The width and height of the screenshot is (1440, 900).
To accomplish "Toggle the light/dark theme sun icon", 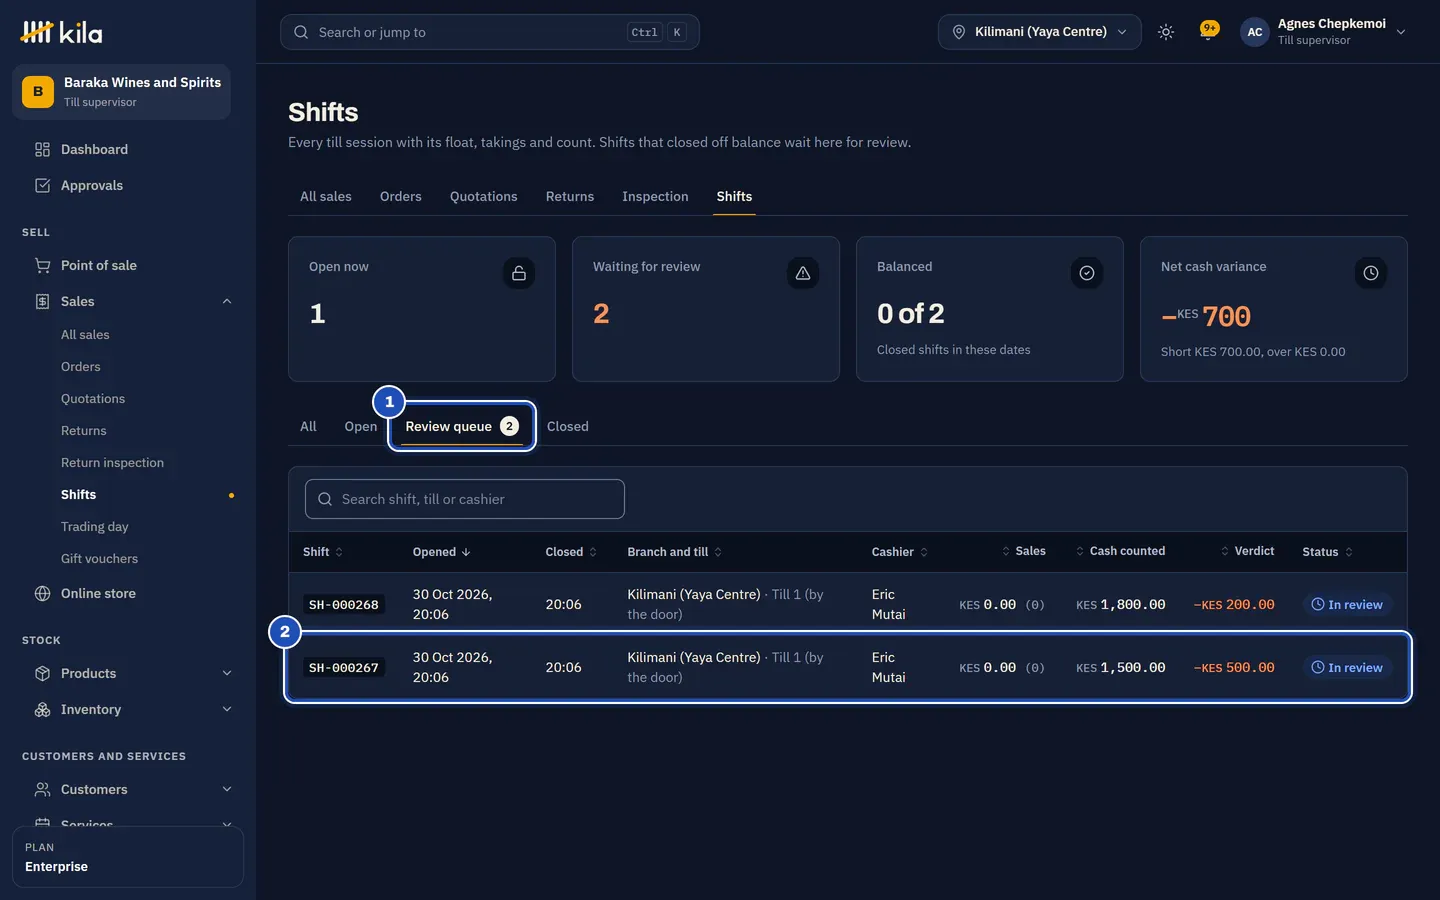I will [1166, 32].
